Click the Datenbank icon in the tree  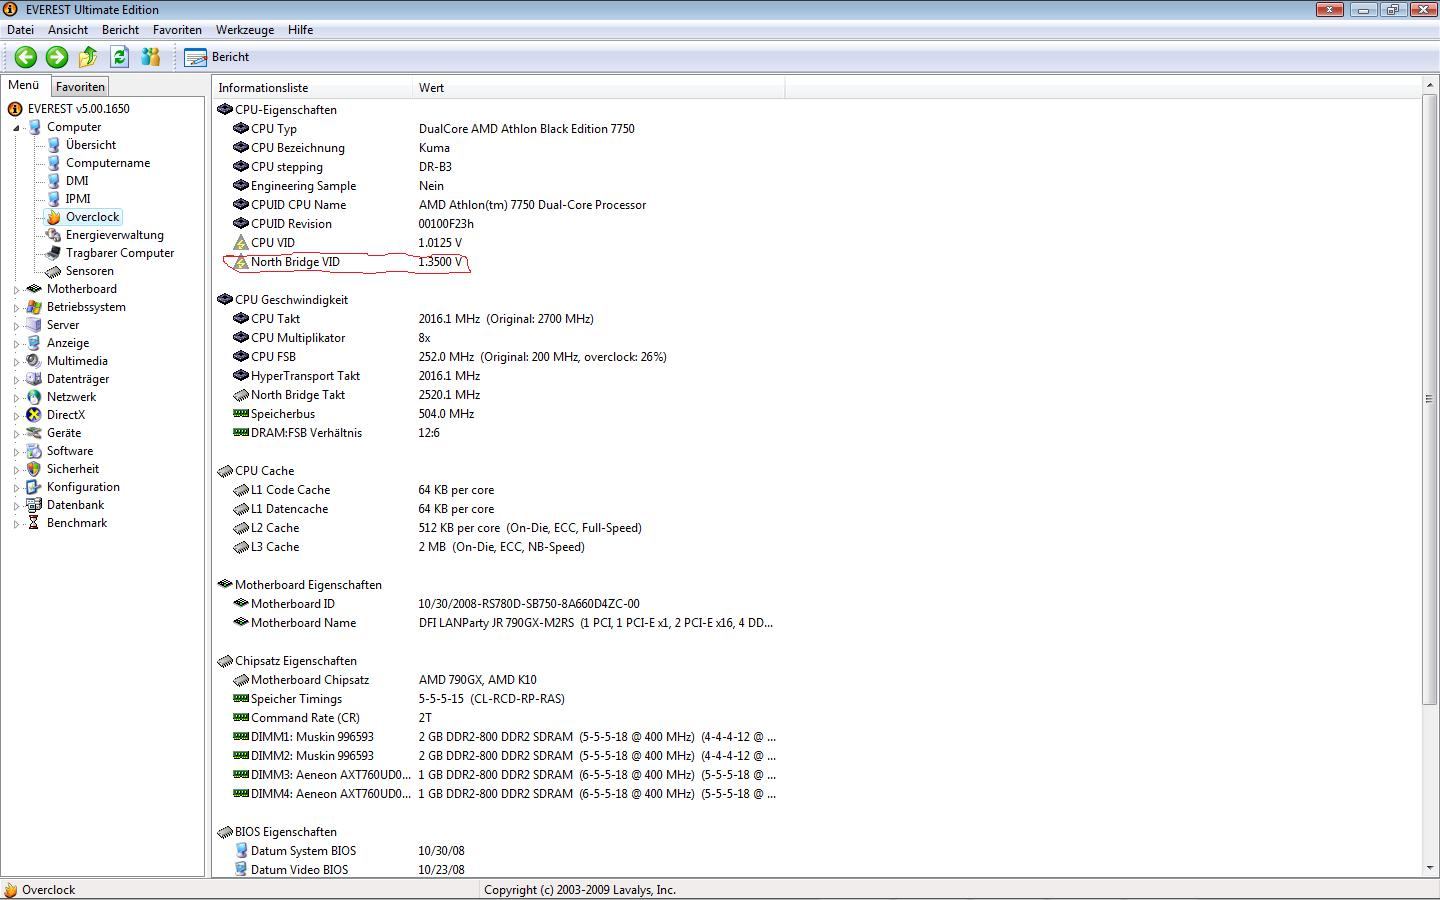click(x=34, y=505)
